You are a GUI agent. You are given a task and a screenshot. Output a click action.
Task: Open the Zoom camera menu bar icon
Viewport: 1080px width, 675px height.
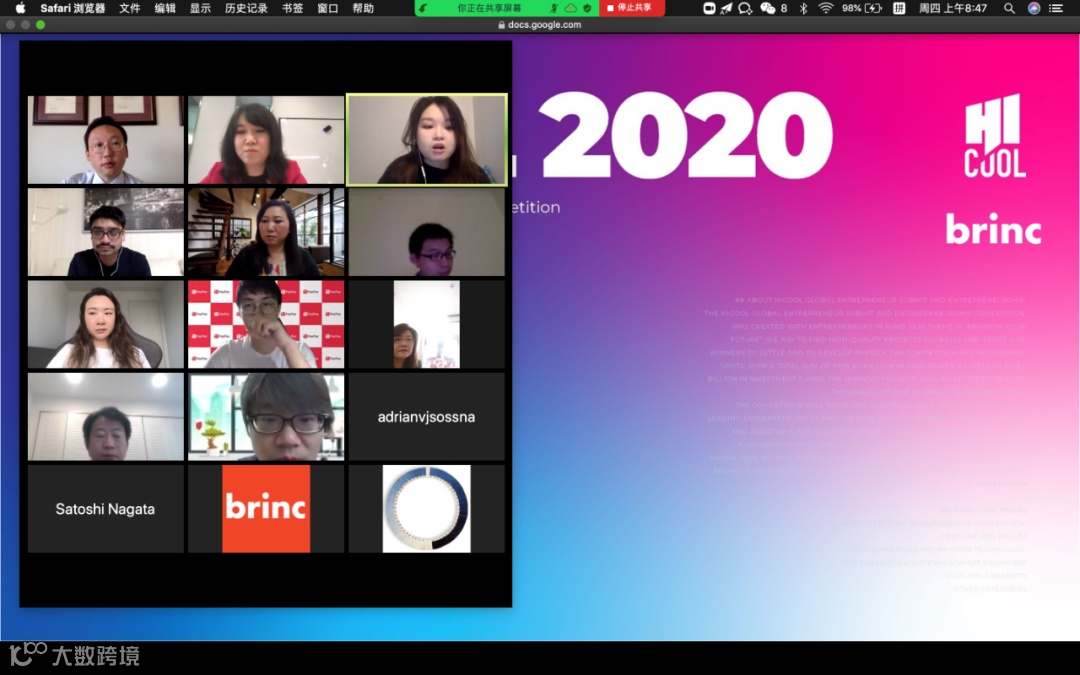pyautogui.click(x=709, y=8)
